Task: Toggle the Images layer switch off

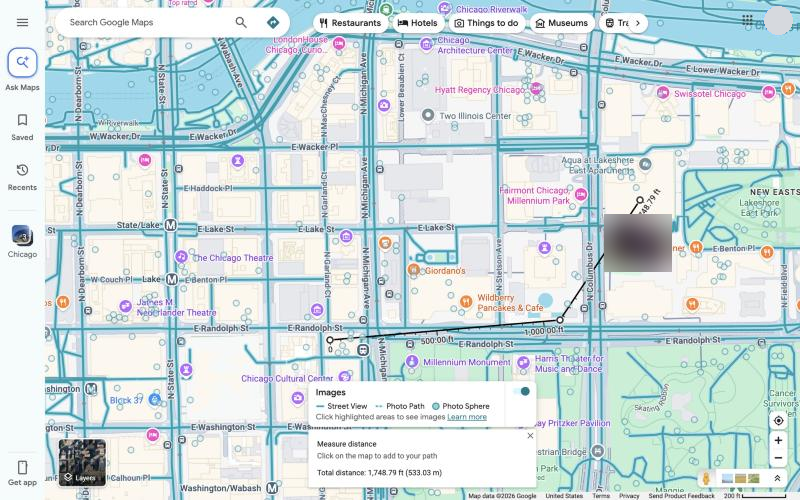Action: coord(522,391)
